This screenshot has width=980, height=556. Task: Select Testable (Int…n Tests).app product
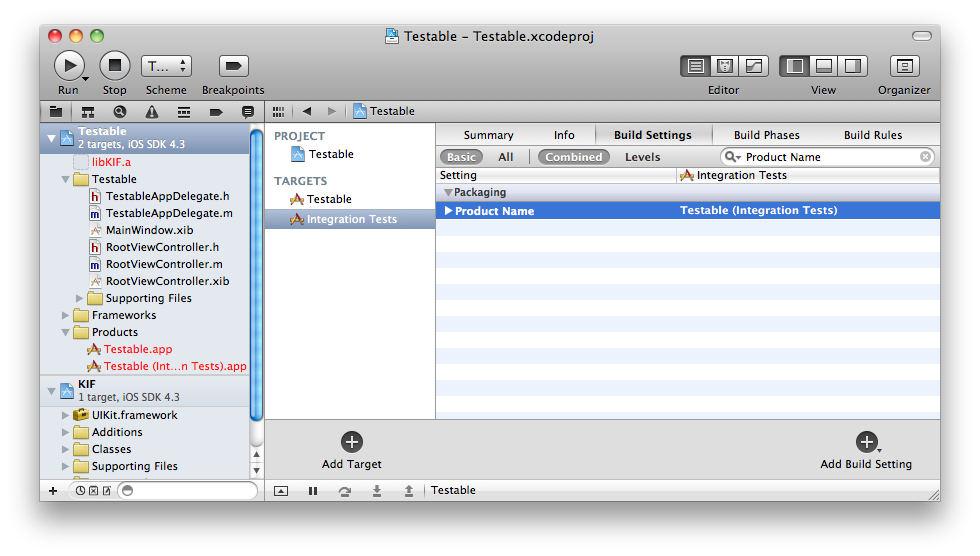(x=175, y=366)
